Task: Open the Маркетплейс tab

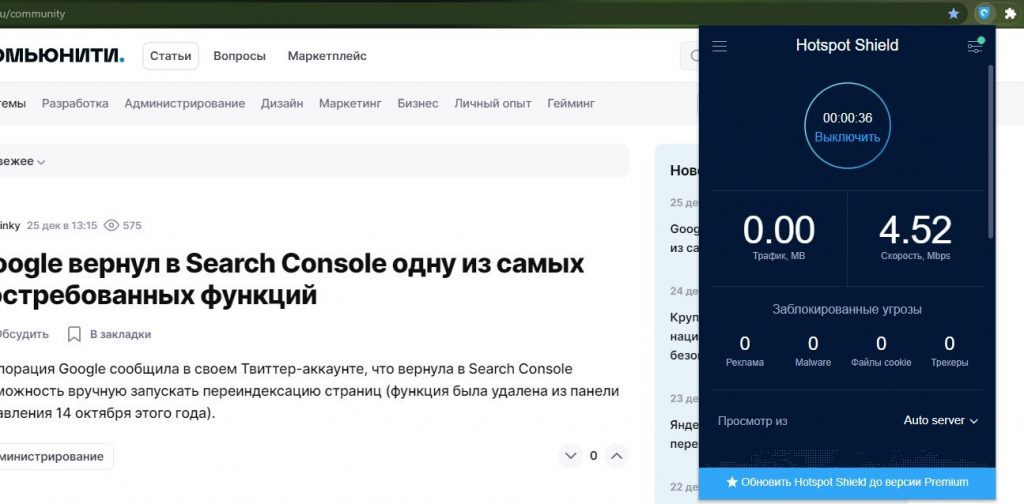Action: click(327, 56)
